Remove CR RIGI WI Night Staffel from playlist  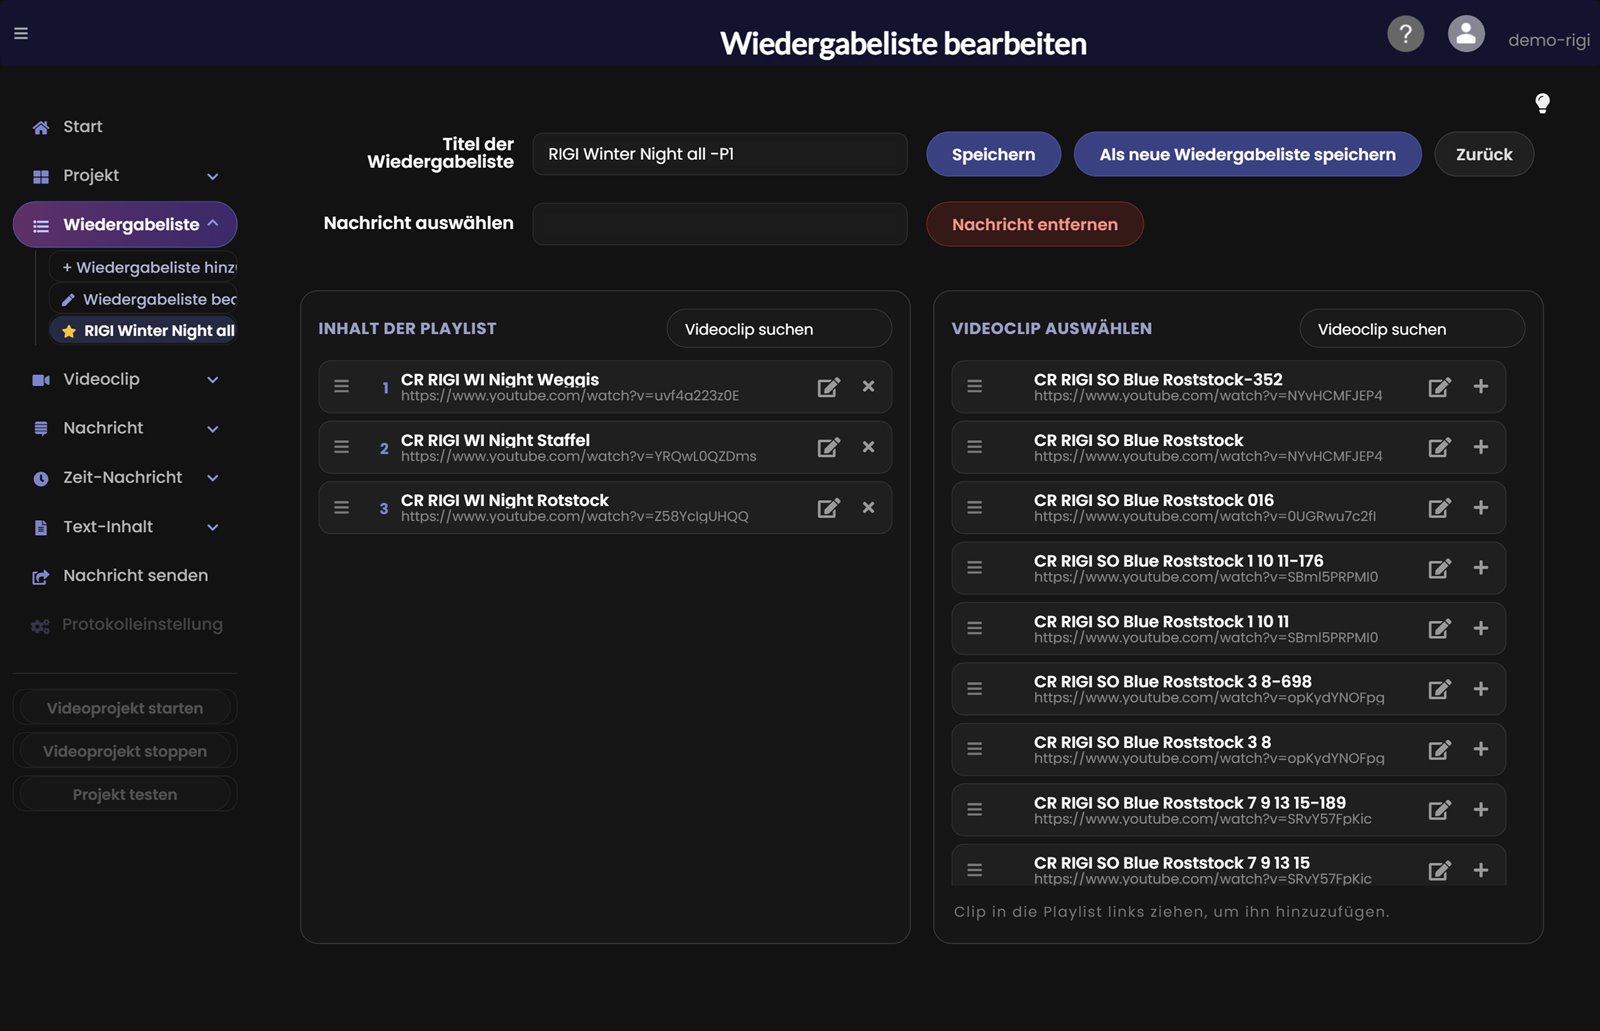coord(868,447)
